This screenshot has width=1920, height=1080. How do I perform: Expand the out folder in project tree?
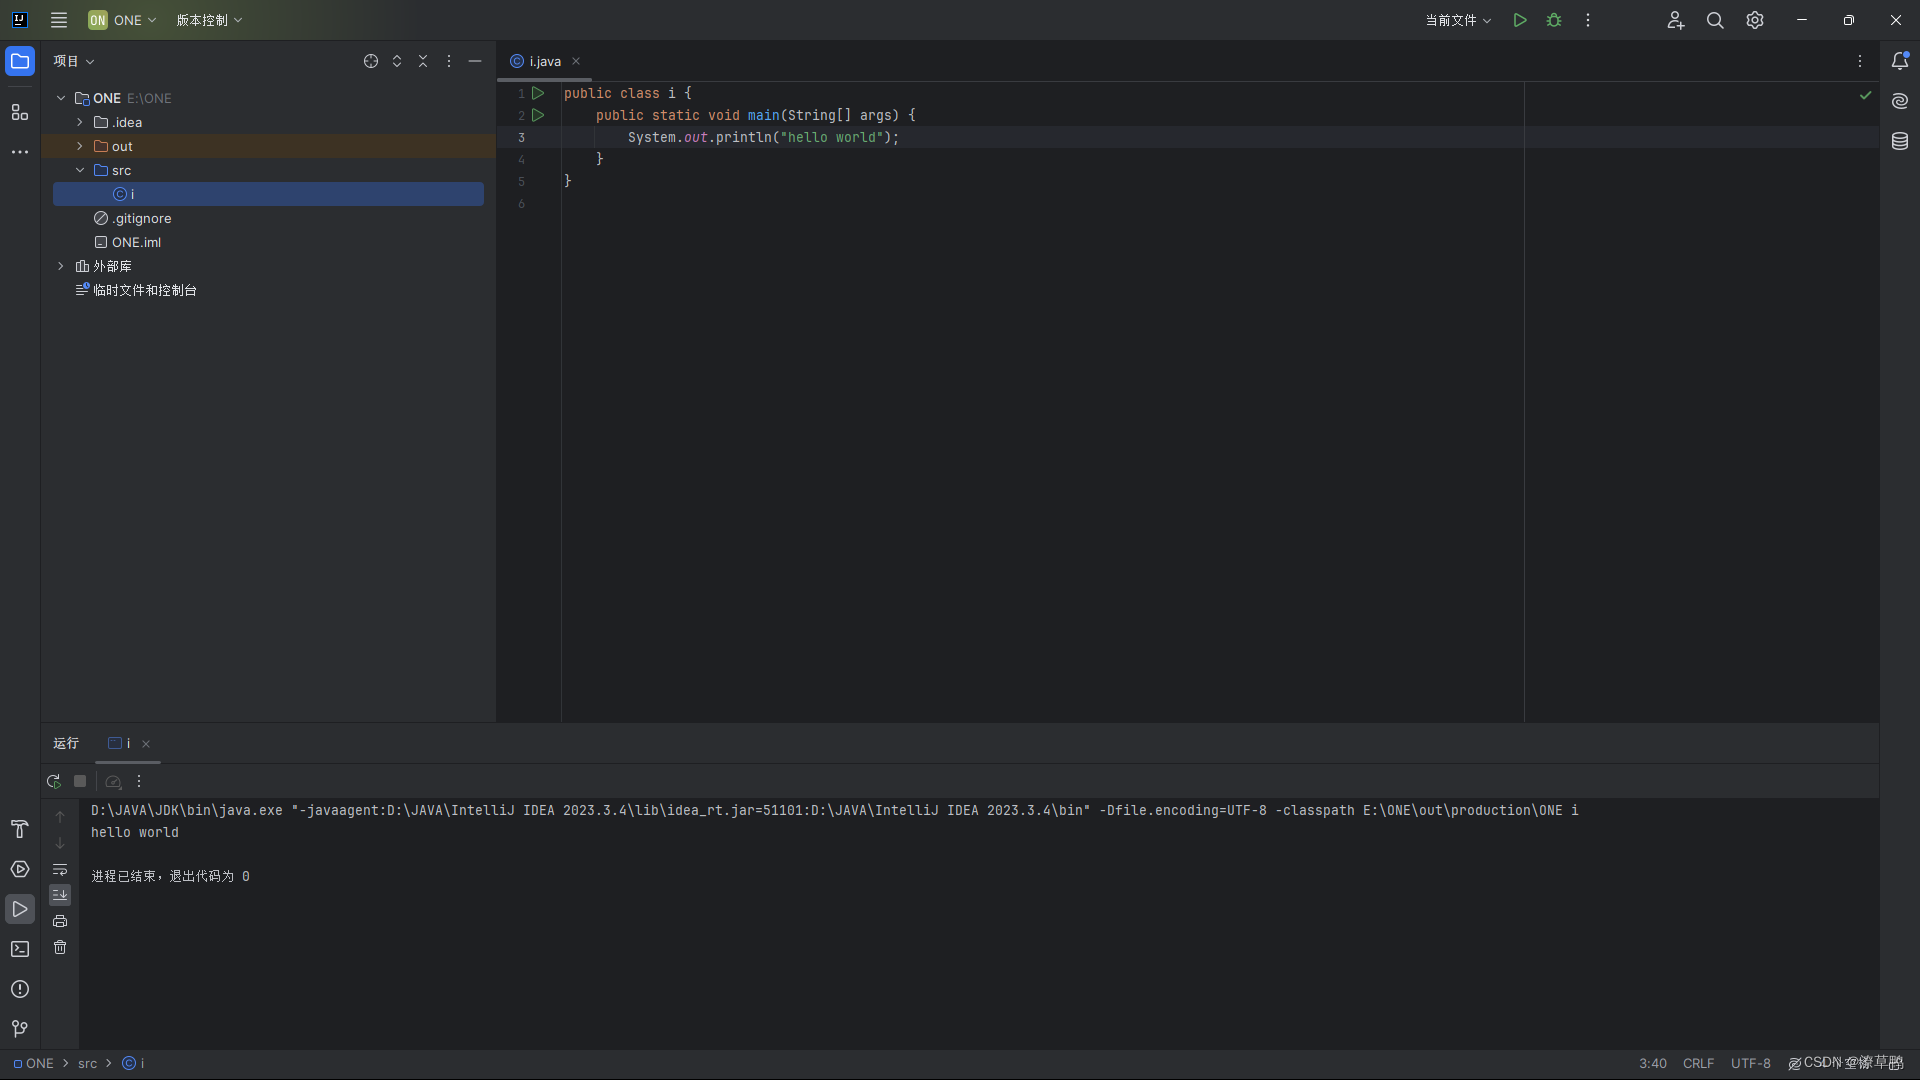80,146
